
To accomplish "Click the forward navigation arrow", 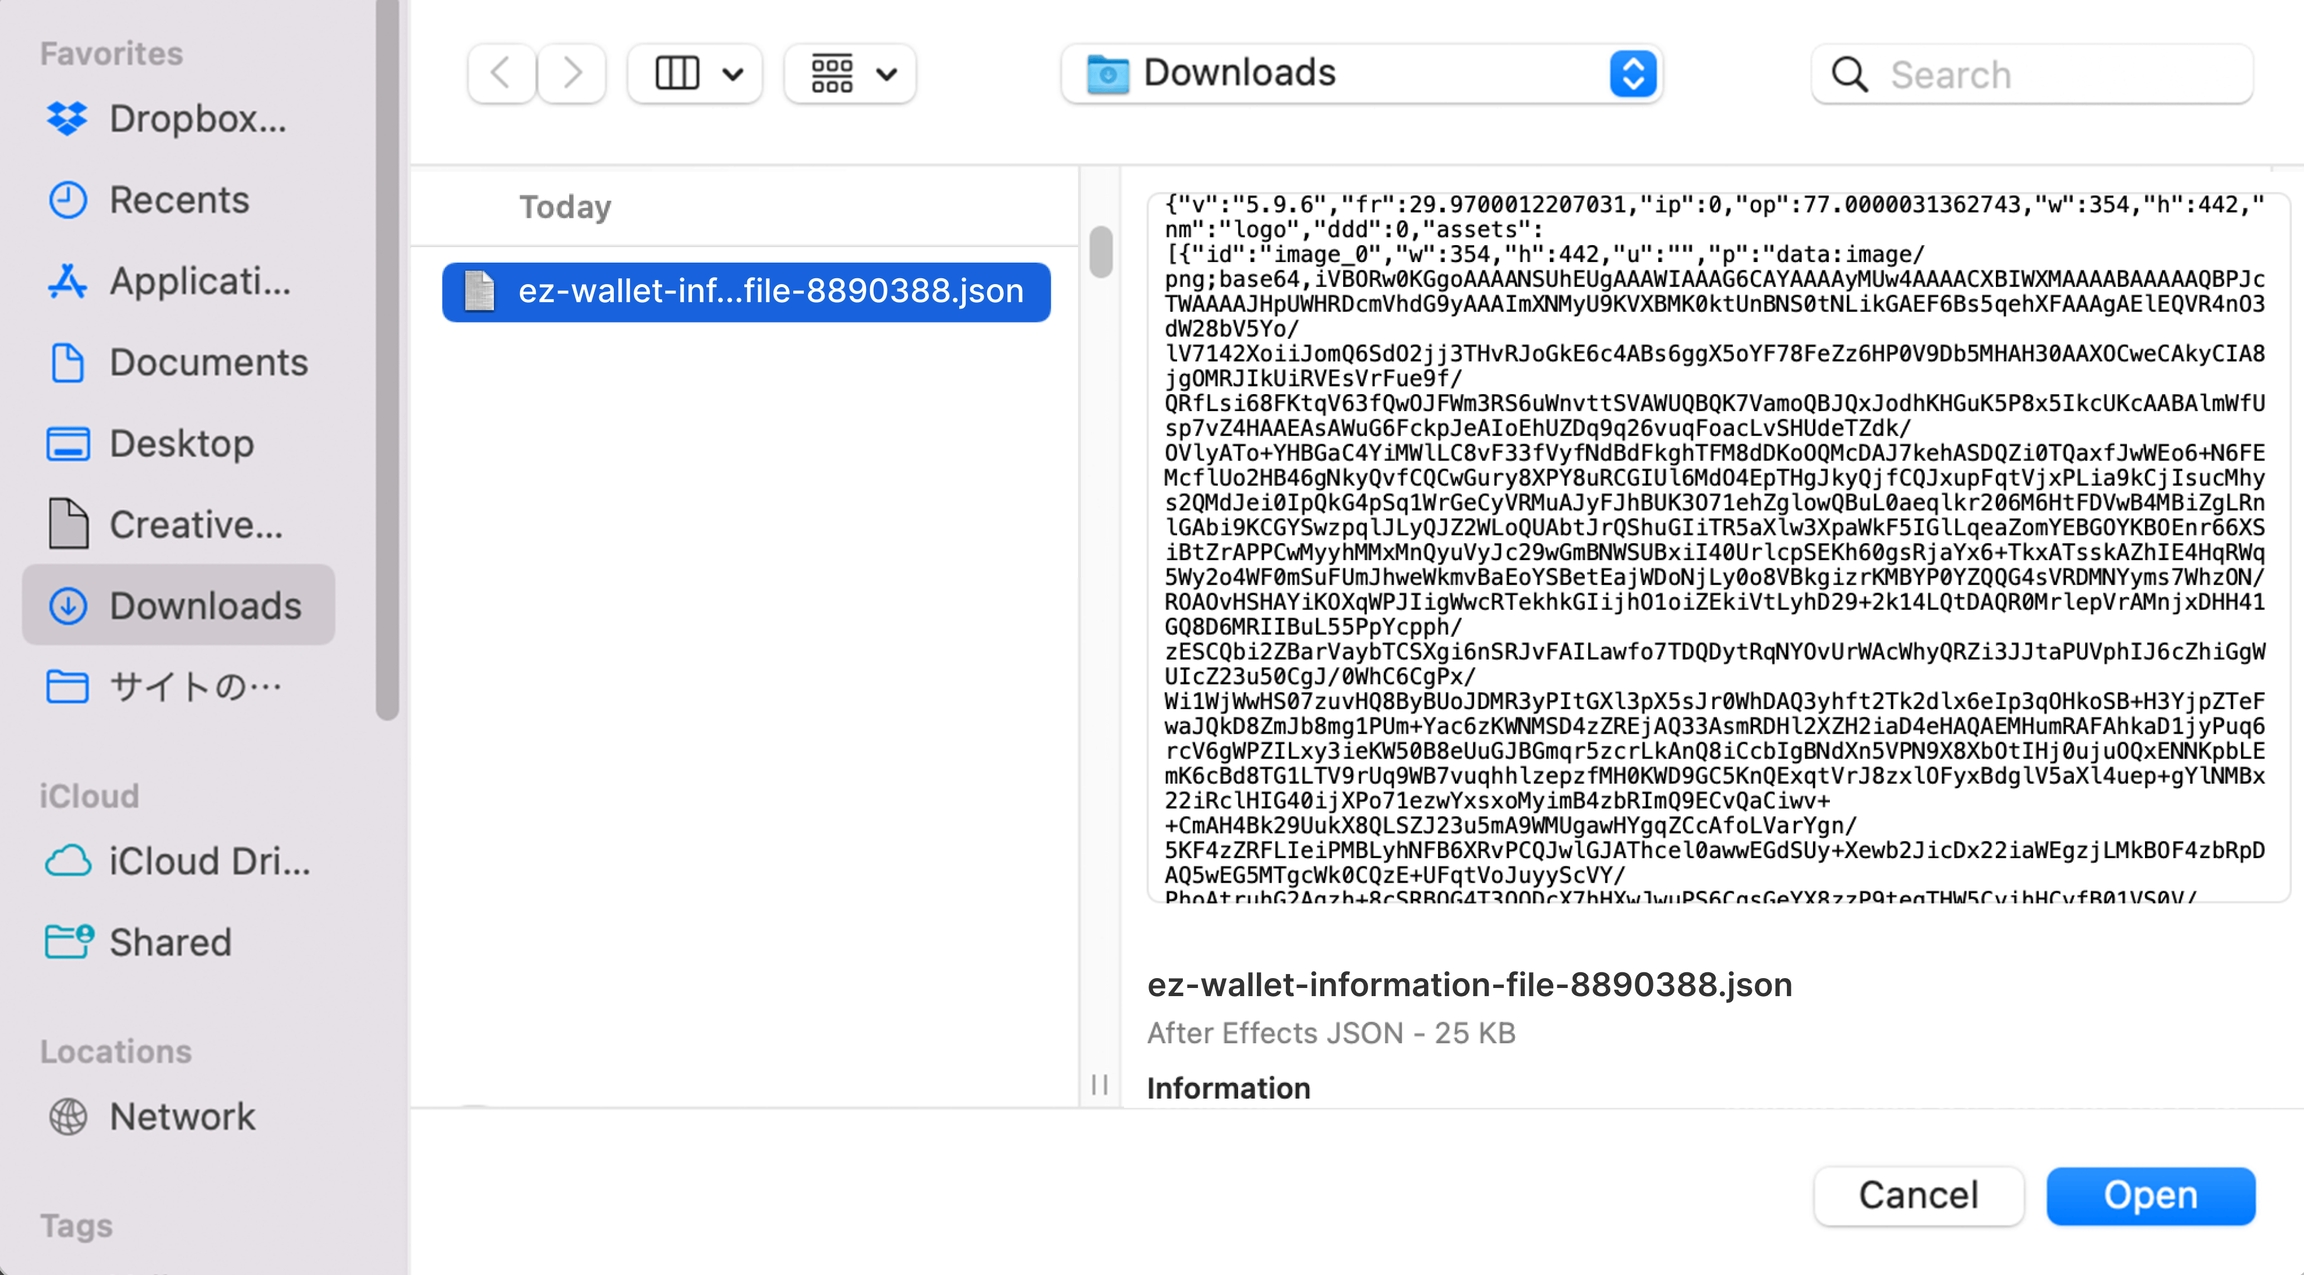I will [x=572, y=73].
